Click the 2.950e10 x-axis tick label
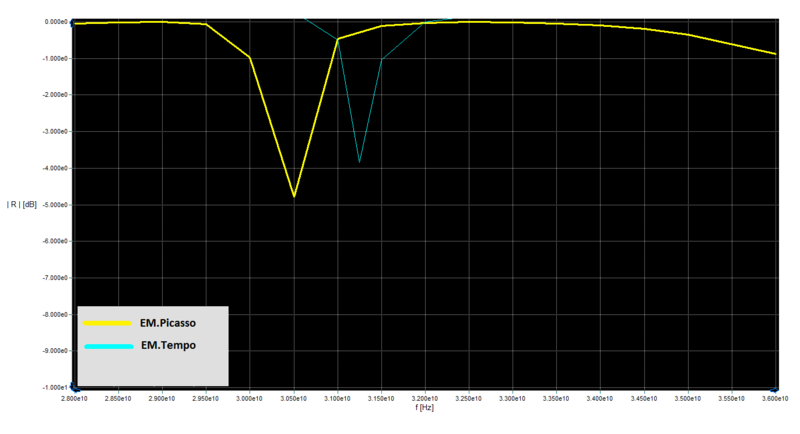Viewport: 800px width, 434px height. coord(206,398)
